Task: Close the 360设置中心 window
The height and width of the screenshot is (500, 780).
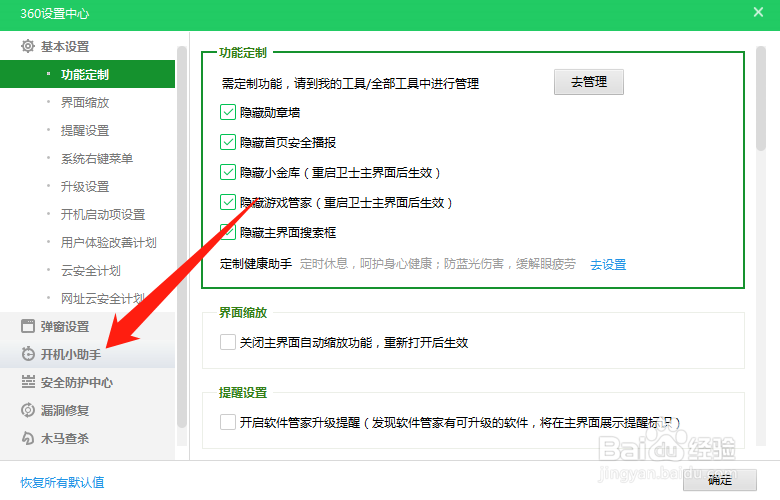Action: coord(758,12)
